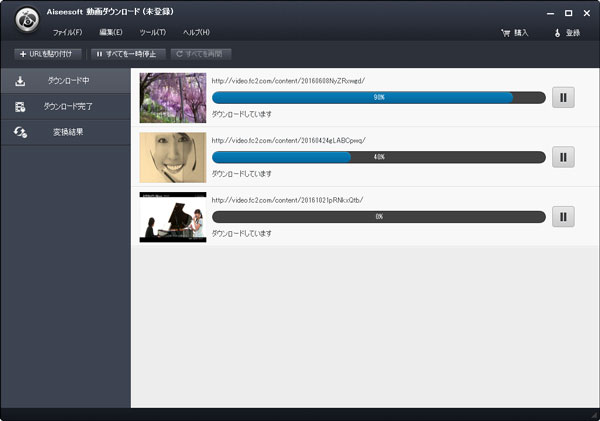The image size is (600, 421).
Task: Open the ファイル(F) menu
Action: pos(67,33)
